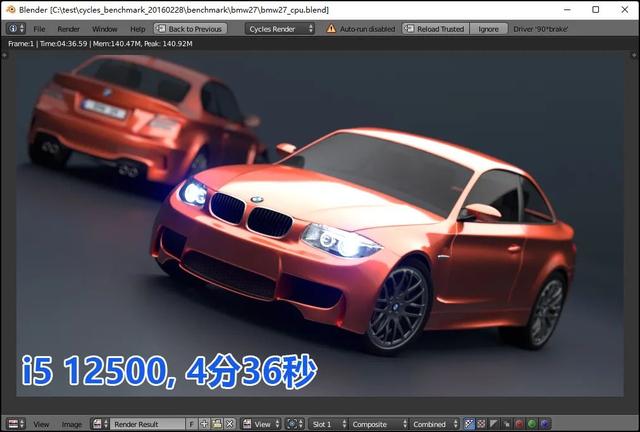Open the Slot 1 render slot dropdown
Viewport: 640px width, 432px height.
click(329, 424)
